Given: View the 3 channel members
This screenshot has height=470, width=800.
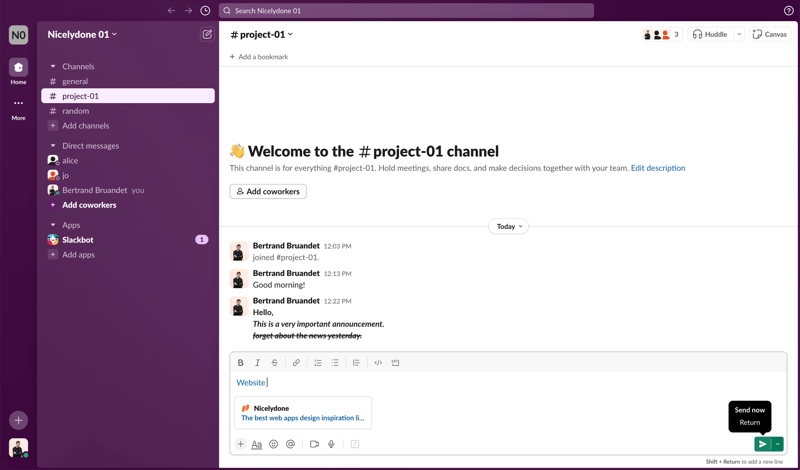Looking at the screenshot, I should pos(661,34).
